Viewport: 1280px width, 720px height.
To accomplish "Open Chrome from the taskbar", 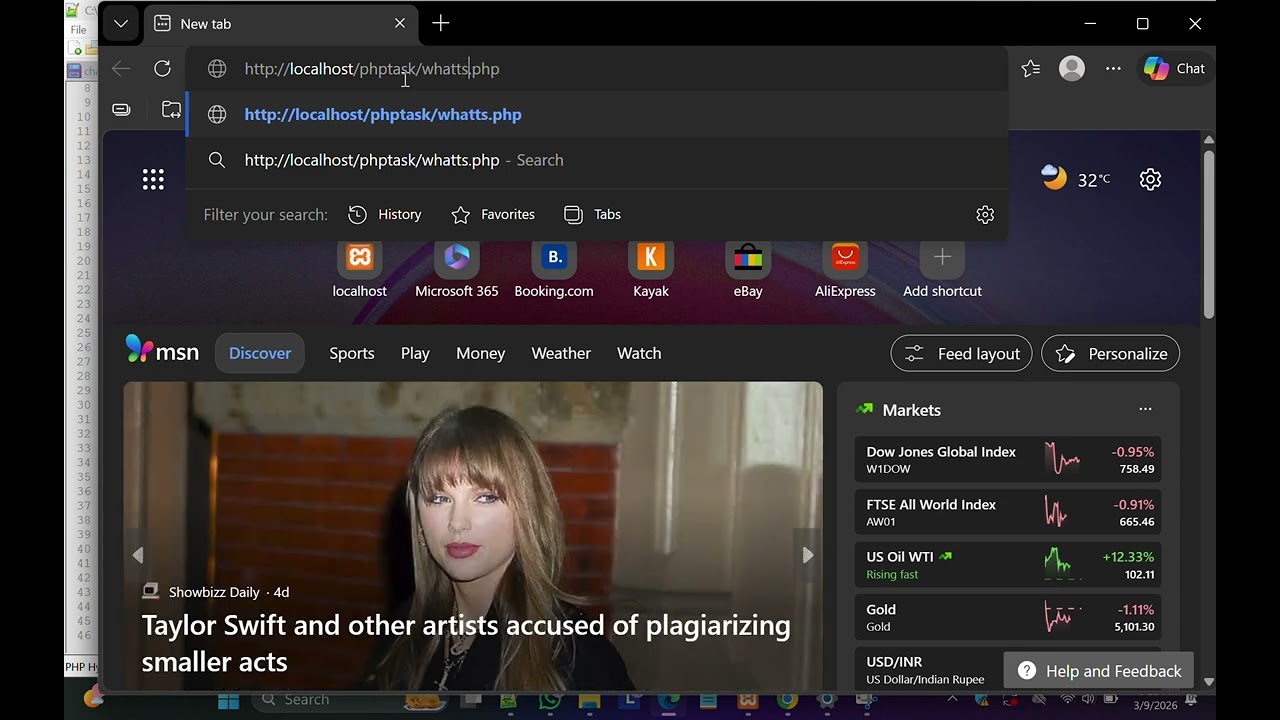I will coord(788,701).
